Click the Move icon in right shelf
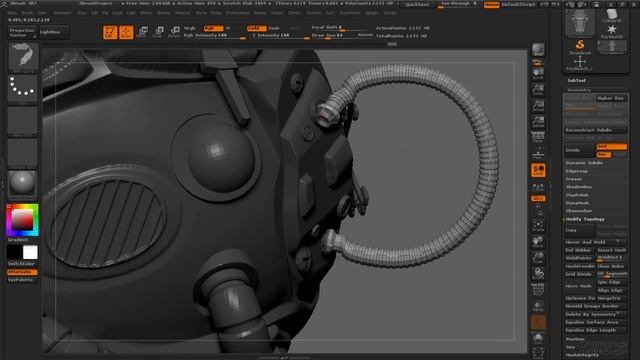The image size is (640, 360). 538,242
